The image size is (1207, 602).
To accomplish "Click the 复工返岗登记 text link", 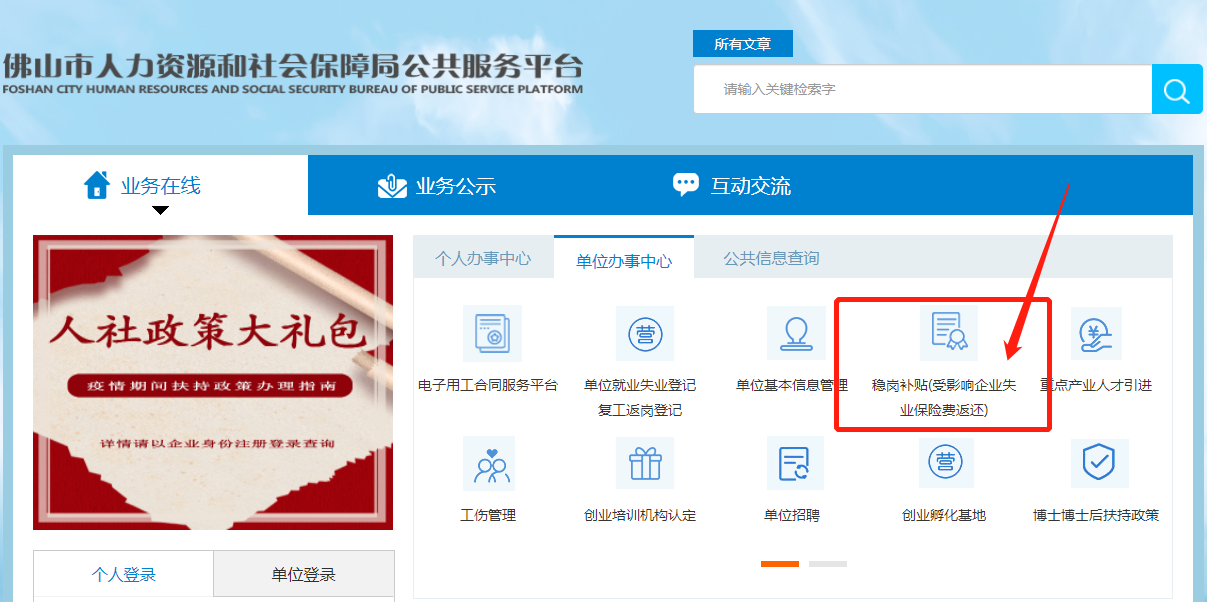I will [640, 410].
